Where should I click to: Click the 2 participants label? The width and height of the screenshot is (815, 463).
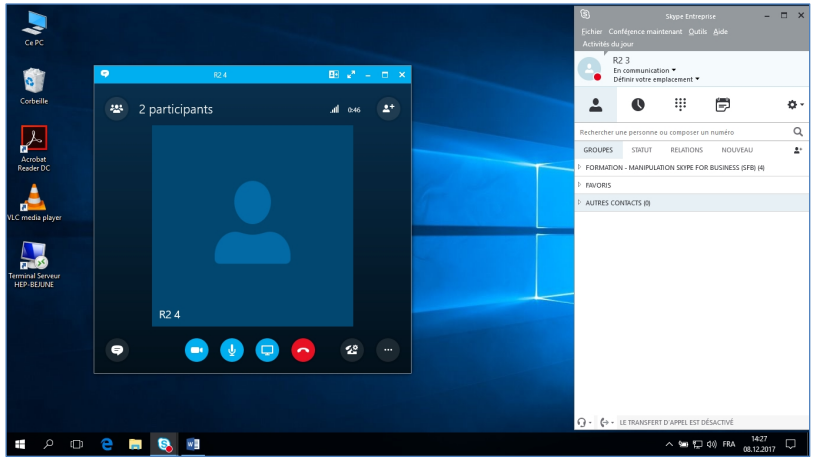tap(176, 109)
